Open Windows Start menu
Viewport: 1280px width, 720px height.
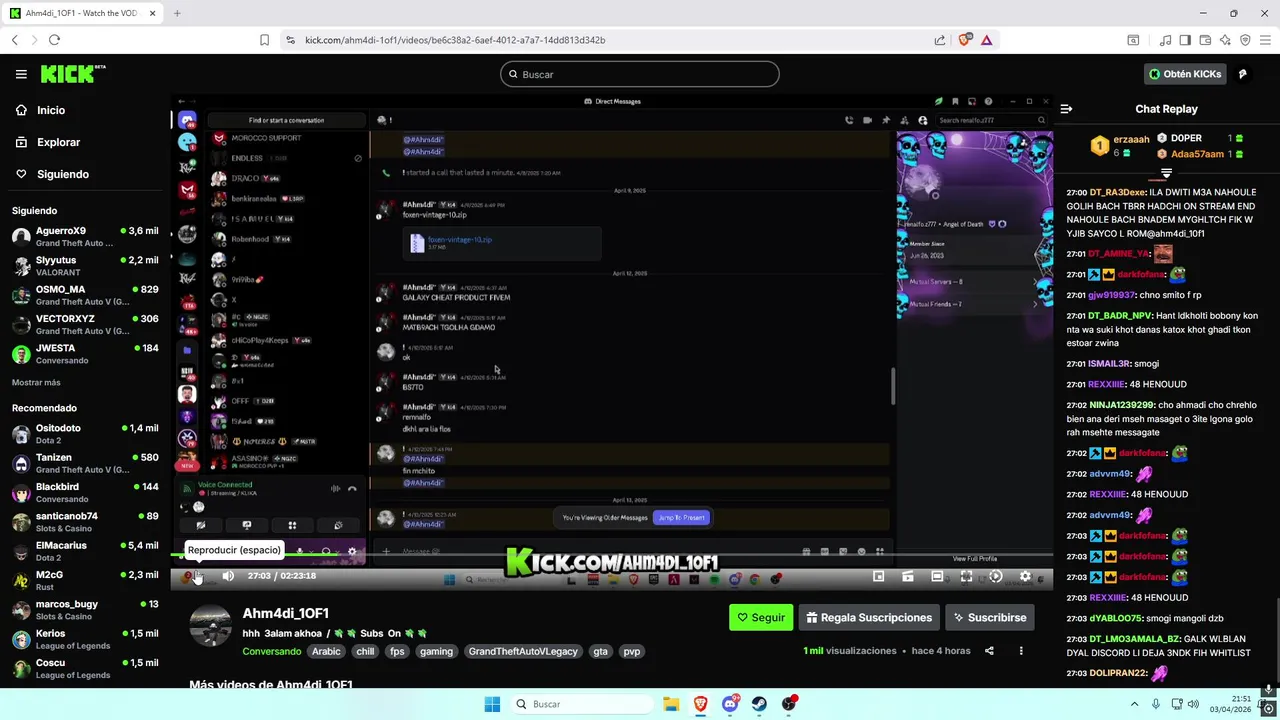pyautogui.click(x=492, y=704)
